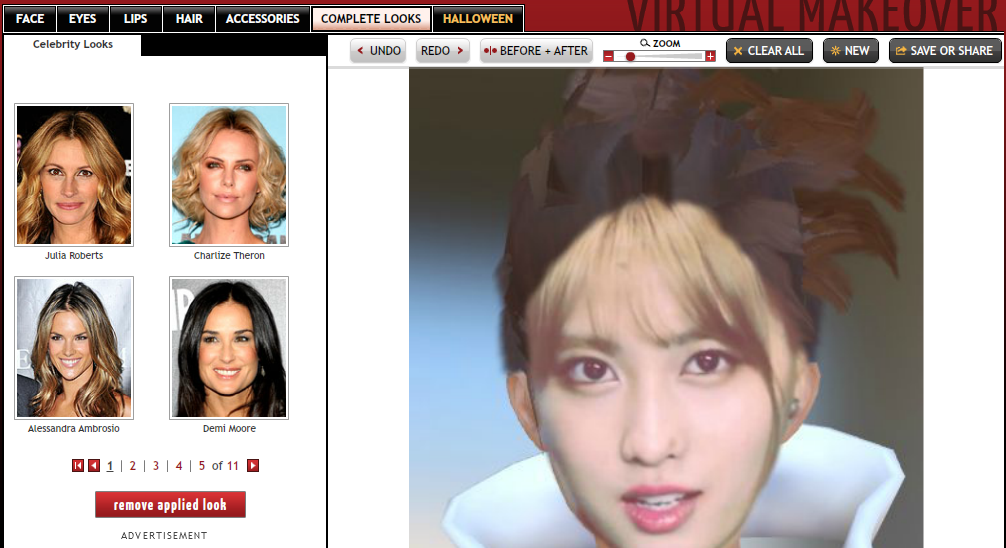Click the zoom minus icon
This screenshot has width=1006, height=548.
608,56
